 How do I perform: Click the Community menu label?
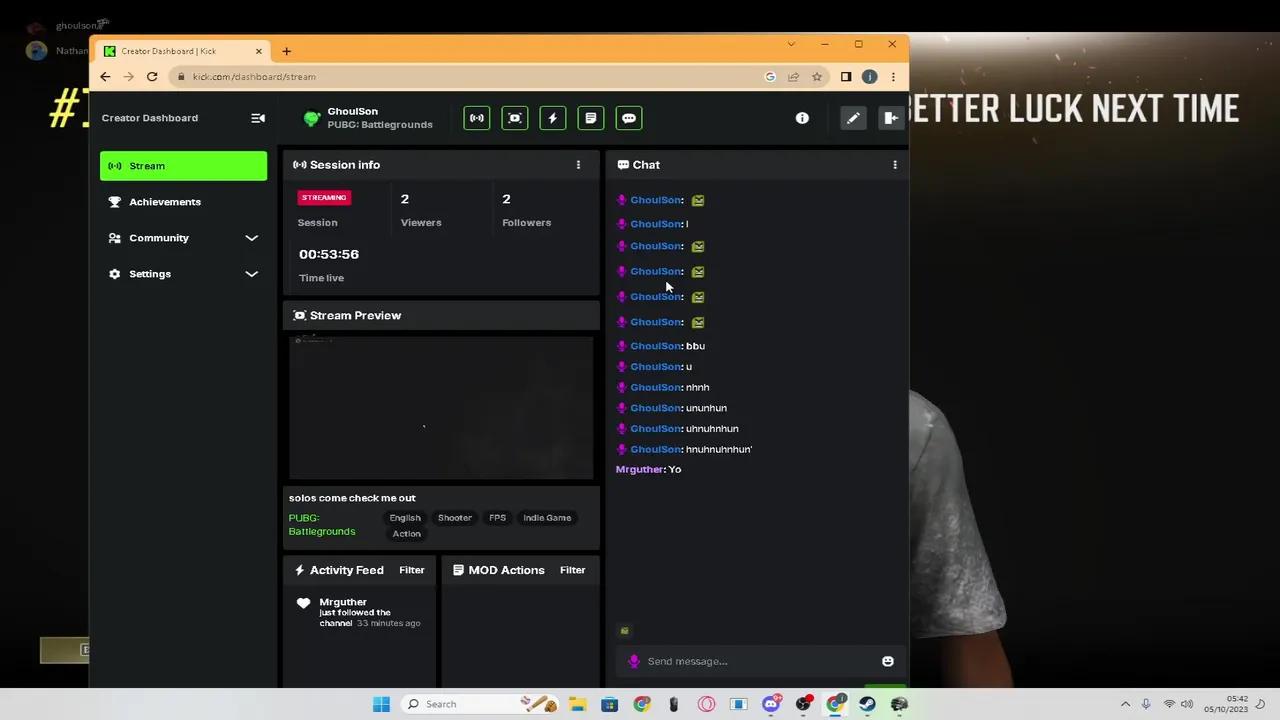159,238
